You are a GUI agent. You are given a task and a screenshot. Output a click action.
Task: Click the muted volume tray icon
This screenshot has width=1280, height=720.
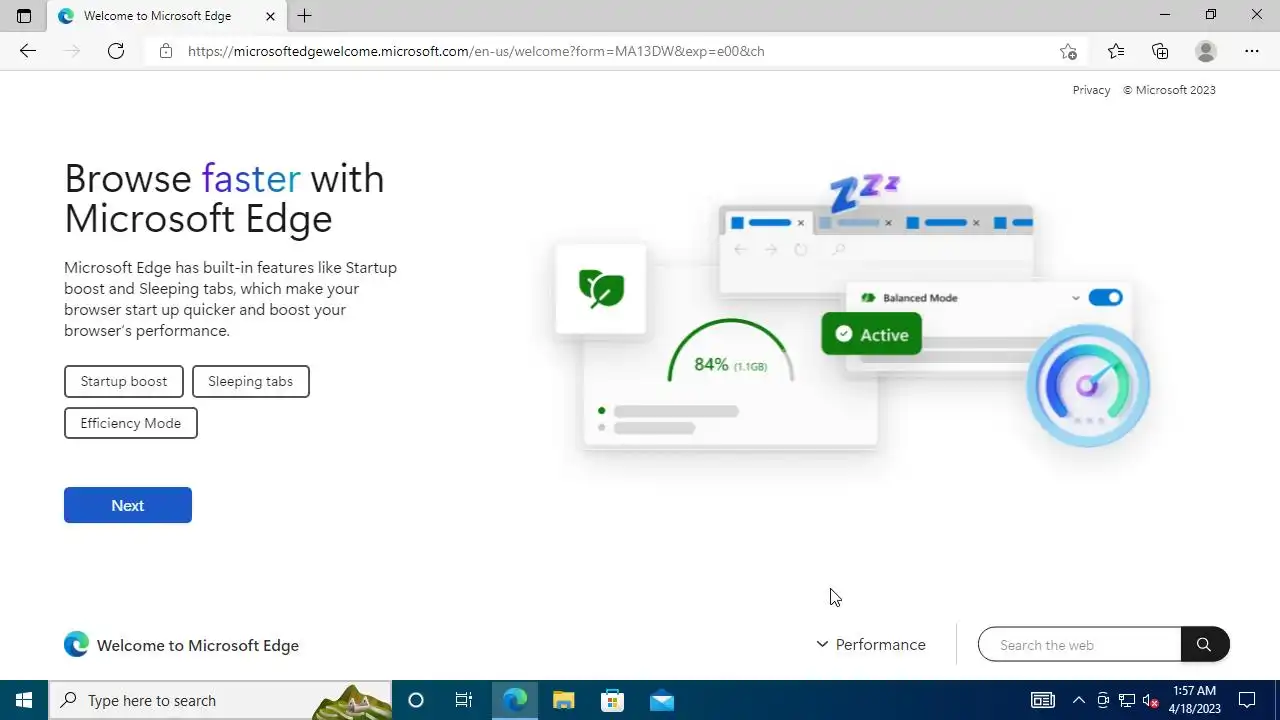click(x=1151, y=700)
